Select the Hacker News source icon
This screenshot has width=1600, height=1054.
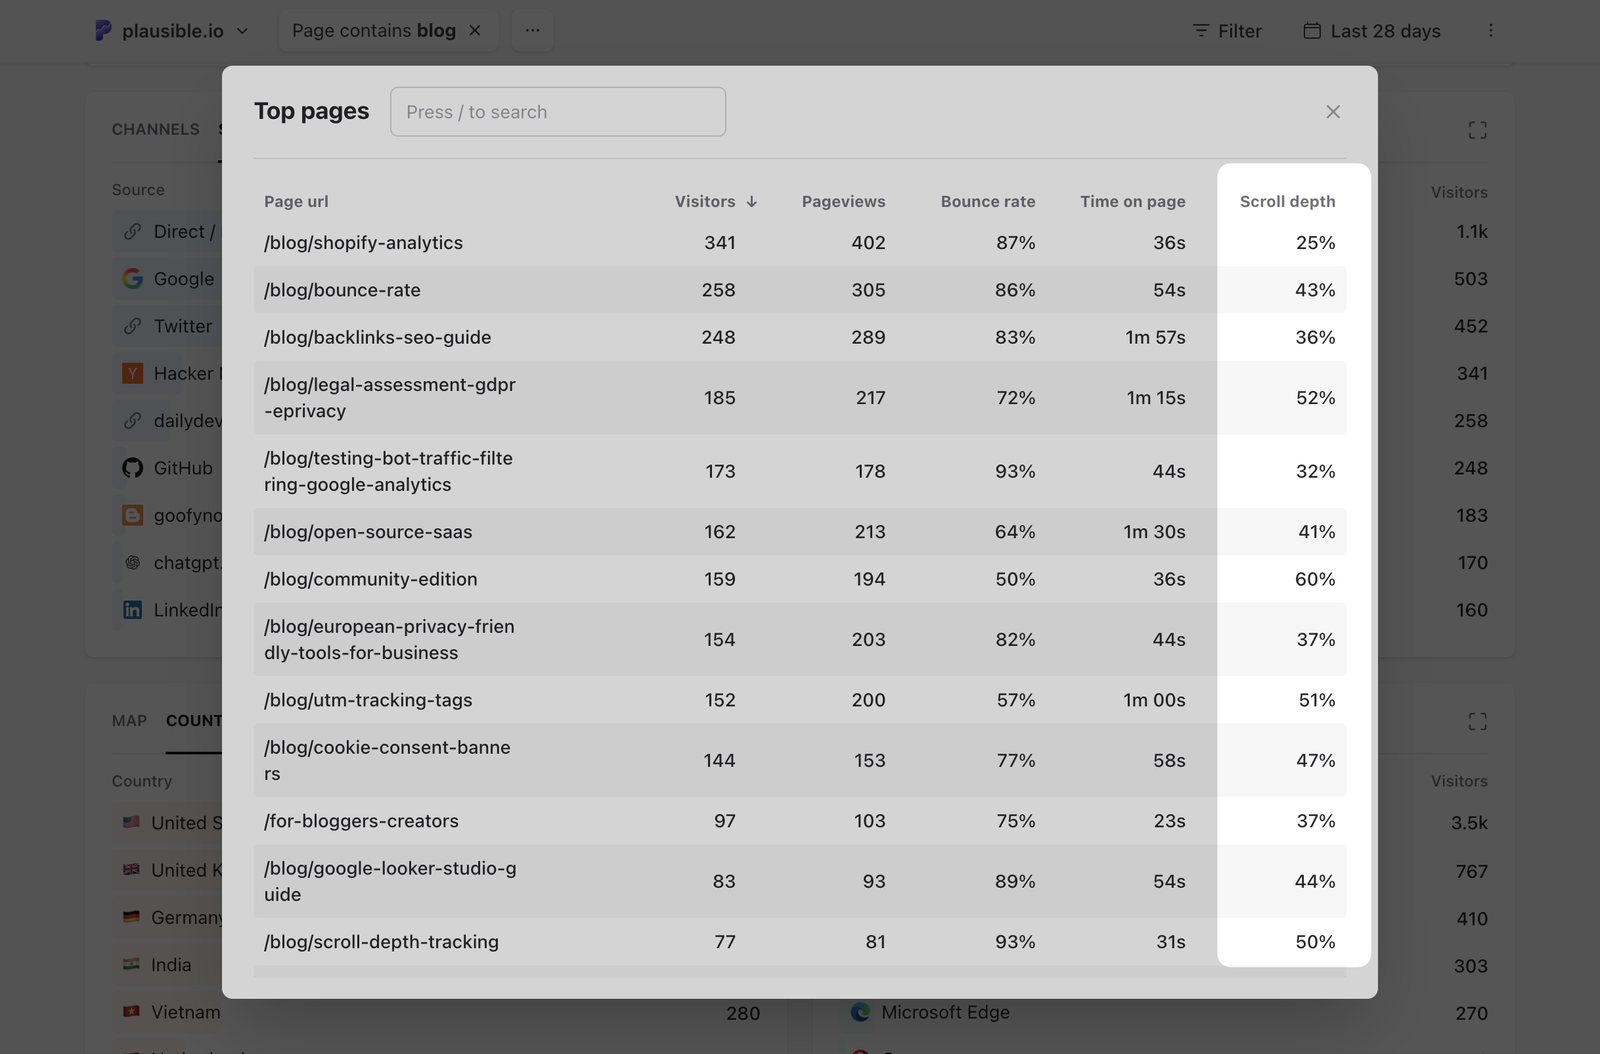coord(132,373)
